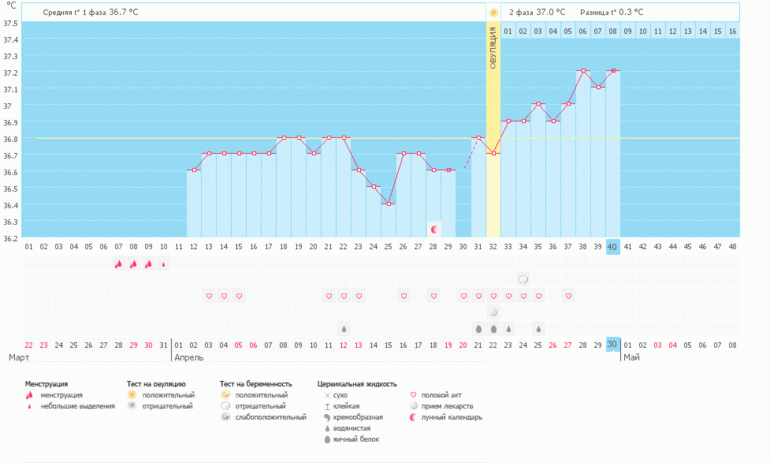Click the 'прием лекарств' legend icon

(415, 406)
